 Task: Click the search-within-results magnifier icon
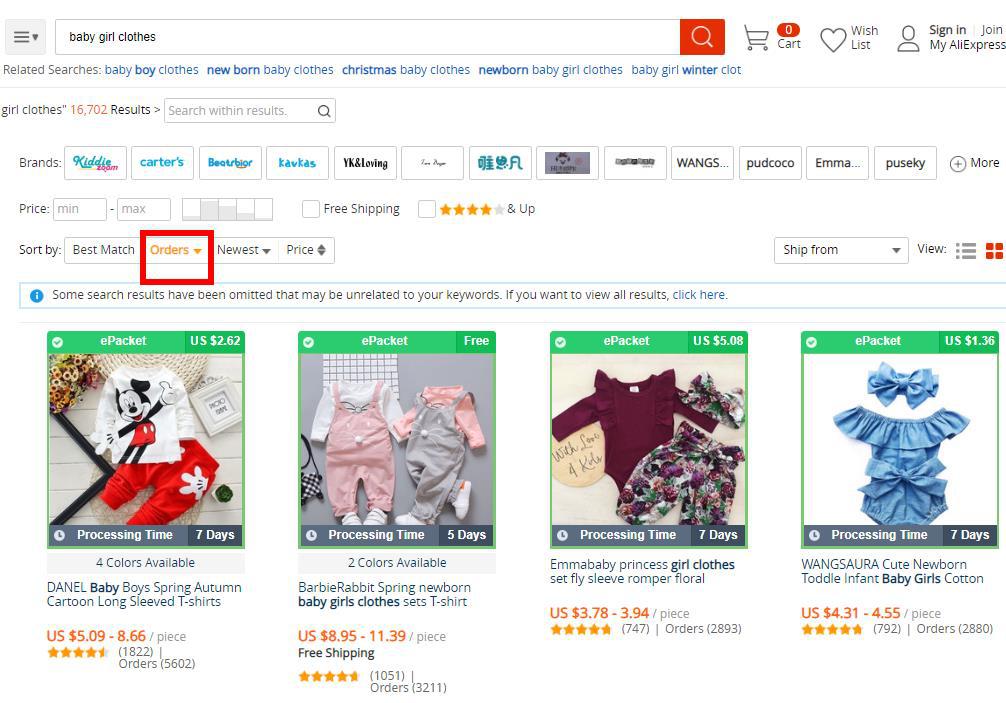[x=323, y=111]
